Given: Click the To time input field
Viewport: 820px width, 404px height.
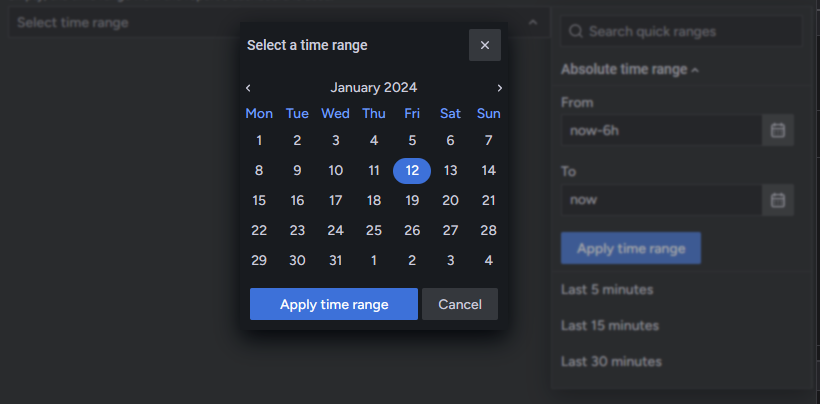Looking at the screenshot, I should pyautogui.click(x=660, y=199).
